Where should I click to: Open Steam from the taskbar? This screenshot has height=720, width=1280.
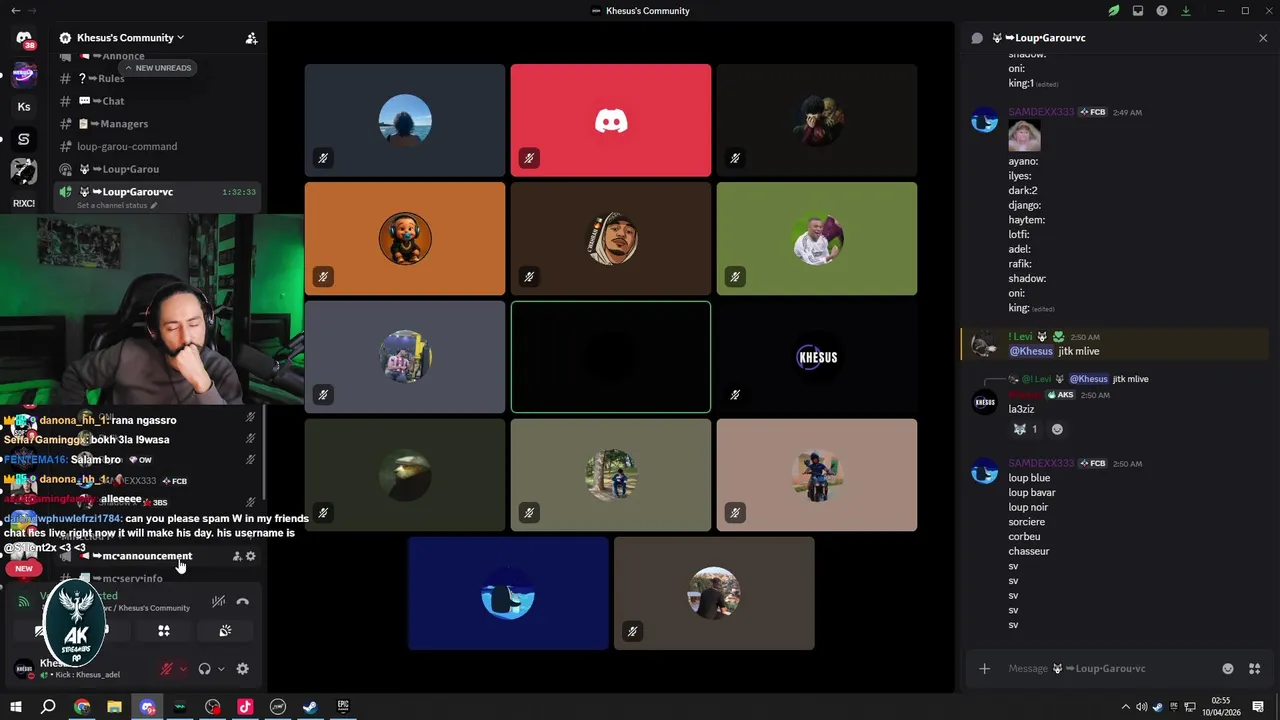310,707
